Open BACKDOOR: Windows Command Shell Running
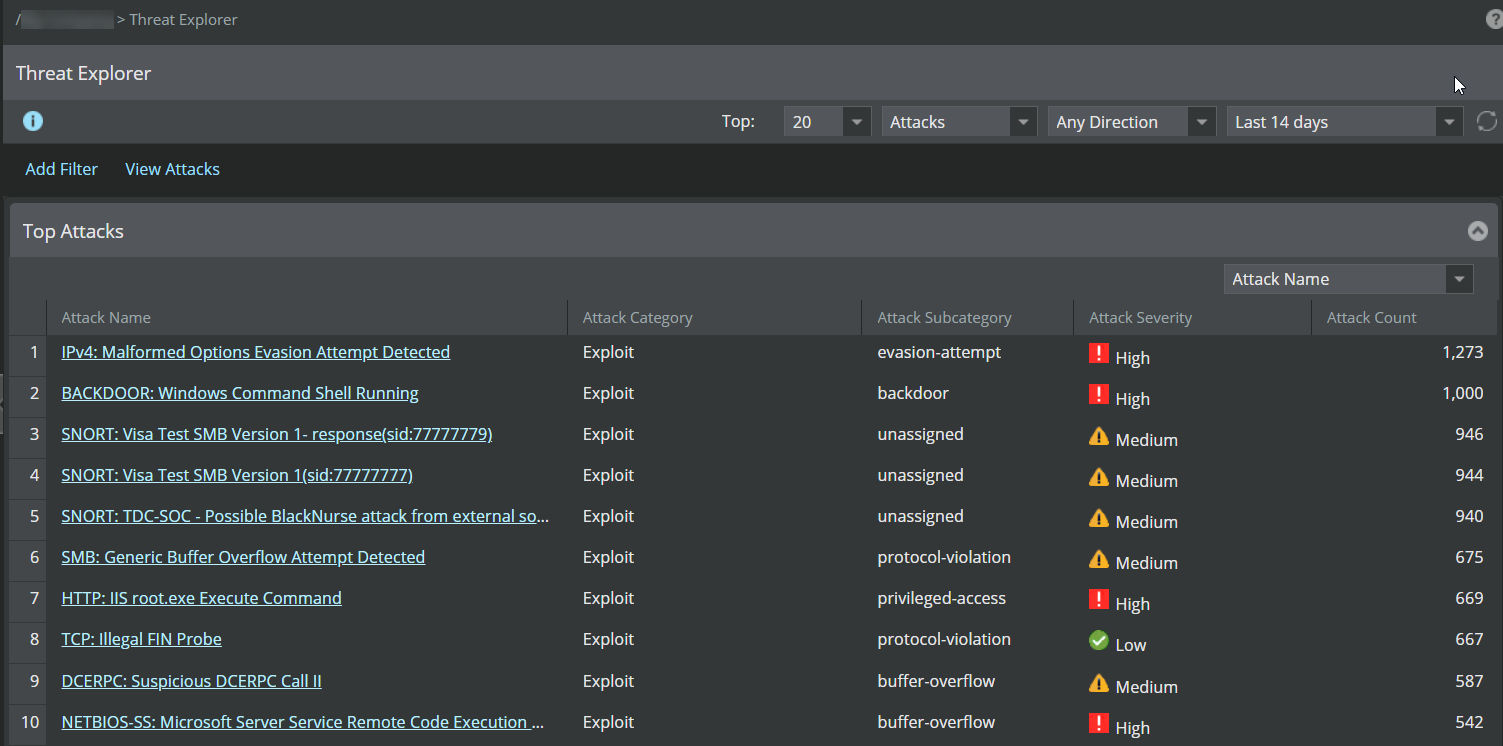This screenshot has height=746, width=1503. click(240, 393)
